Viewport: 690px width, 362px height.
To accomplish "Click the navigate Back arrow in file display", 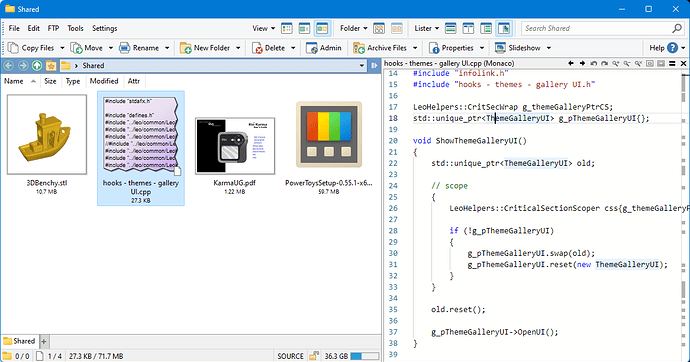I will 8,66.
